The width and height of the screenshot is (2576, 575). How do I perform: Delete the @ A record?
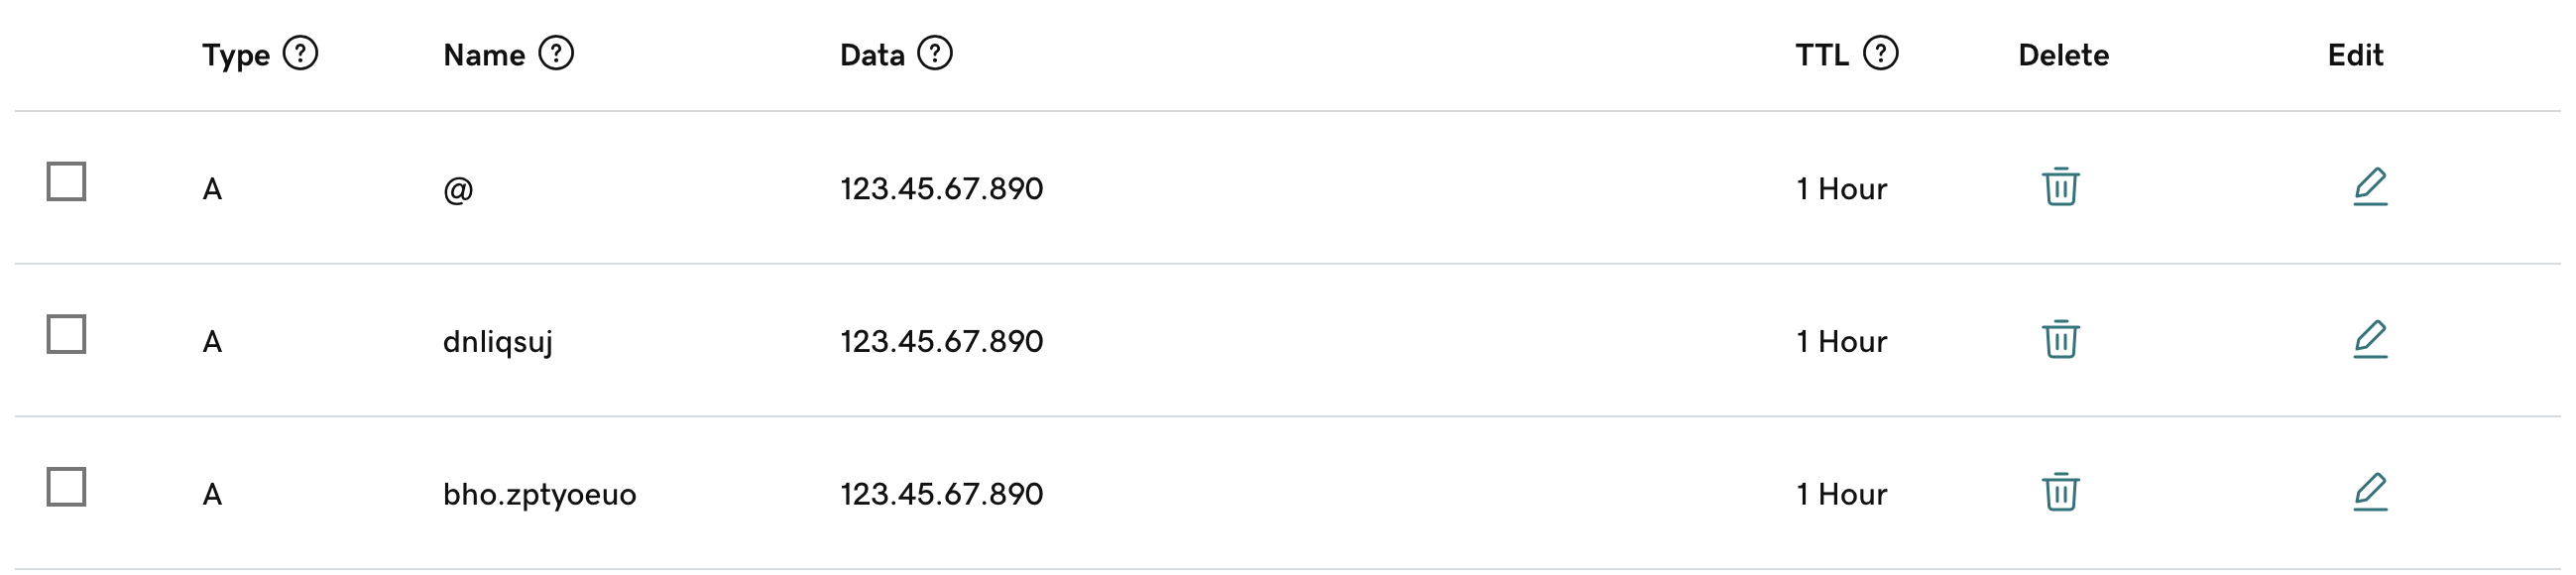2060,187
